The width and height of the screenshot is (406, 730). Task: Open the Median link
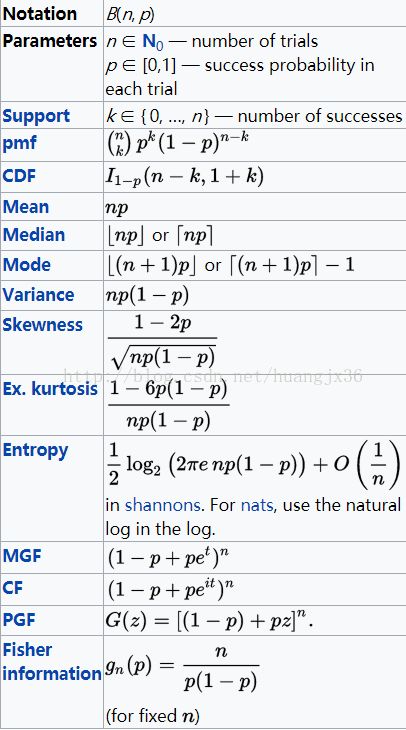[x=34, y=235]
